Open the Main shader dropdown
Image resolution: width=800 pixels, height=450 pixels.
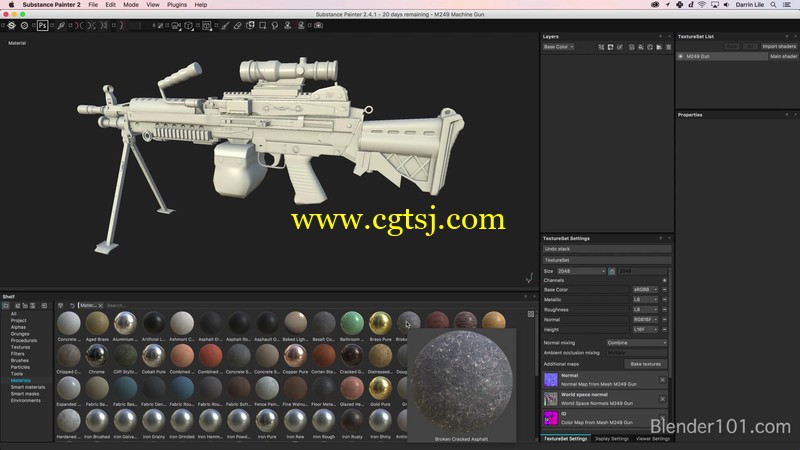pos(783,57)
